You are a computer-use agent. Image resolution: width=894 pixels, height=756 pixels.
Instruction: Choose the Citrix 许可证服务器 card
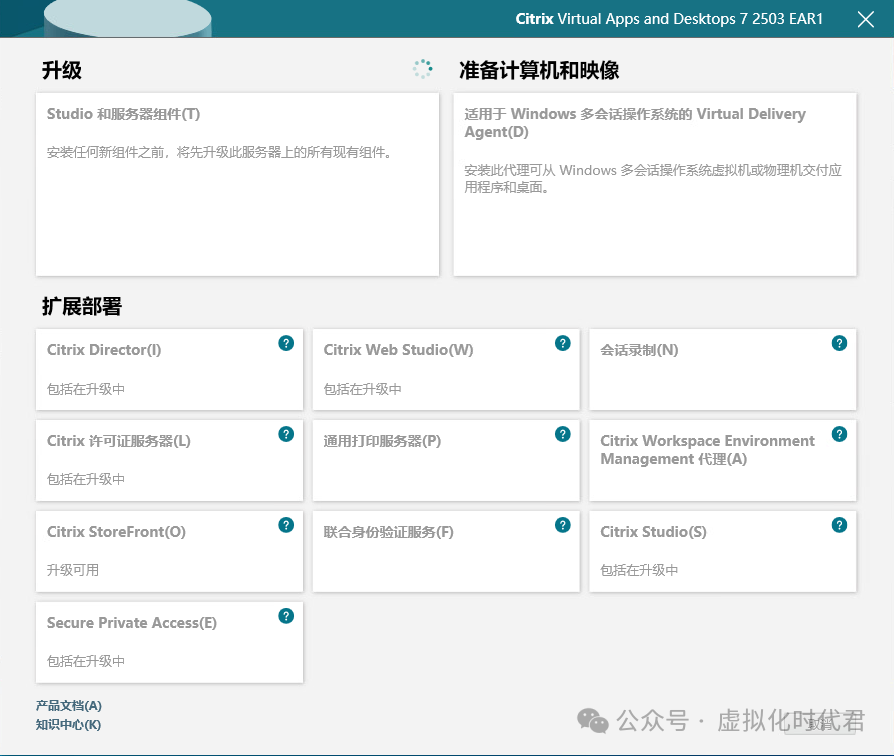tap(169, 461)
